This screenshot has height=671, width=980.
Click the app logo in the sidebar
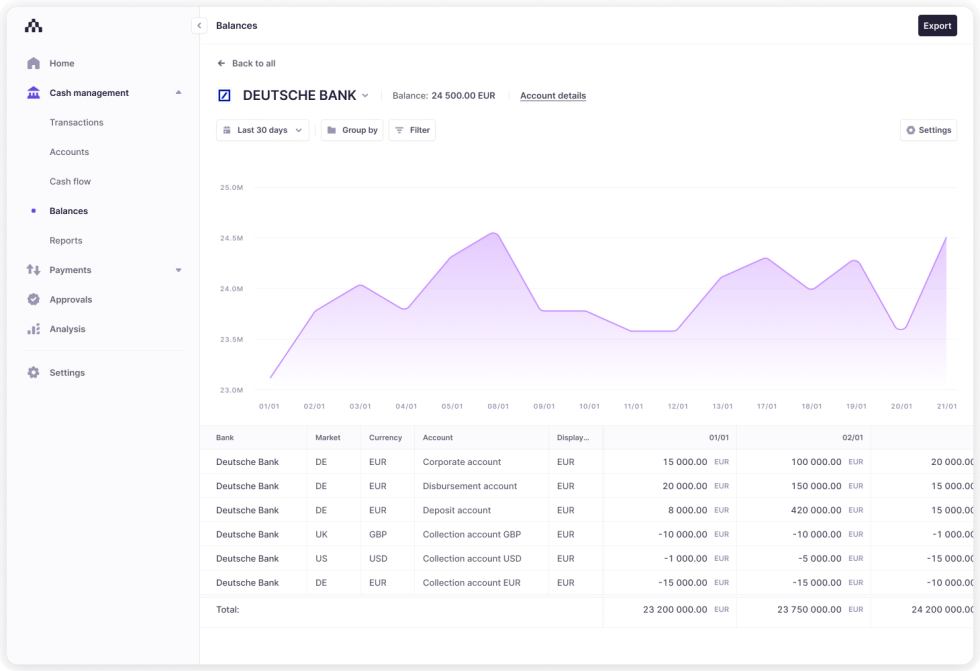[33, 26]
